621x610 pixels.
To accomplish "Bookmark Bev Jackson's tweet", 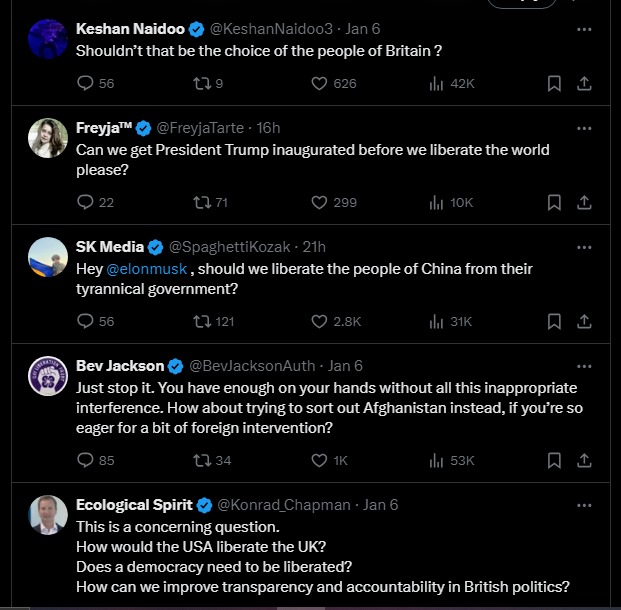I will pyautogui.click(x=554, y=461).
